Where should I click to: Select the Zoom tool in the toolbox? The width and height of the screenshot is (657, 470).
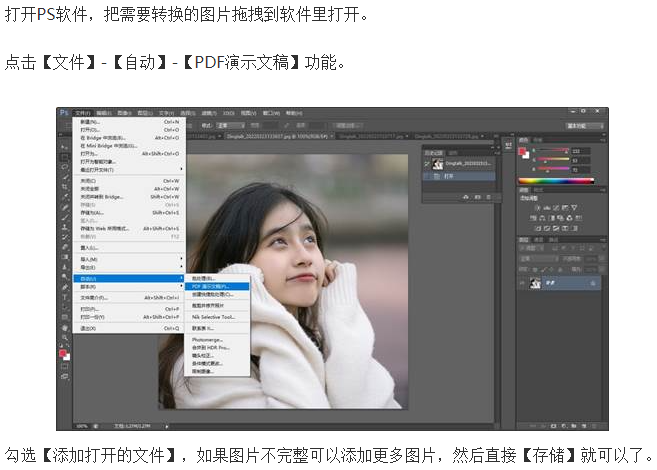[x=64, y=339]
